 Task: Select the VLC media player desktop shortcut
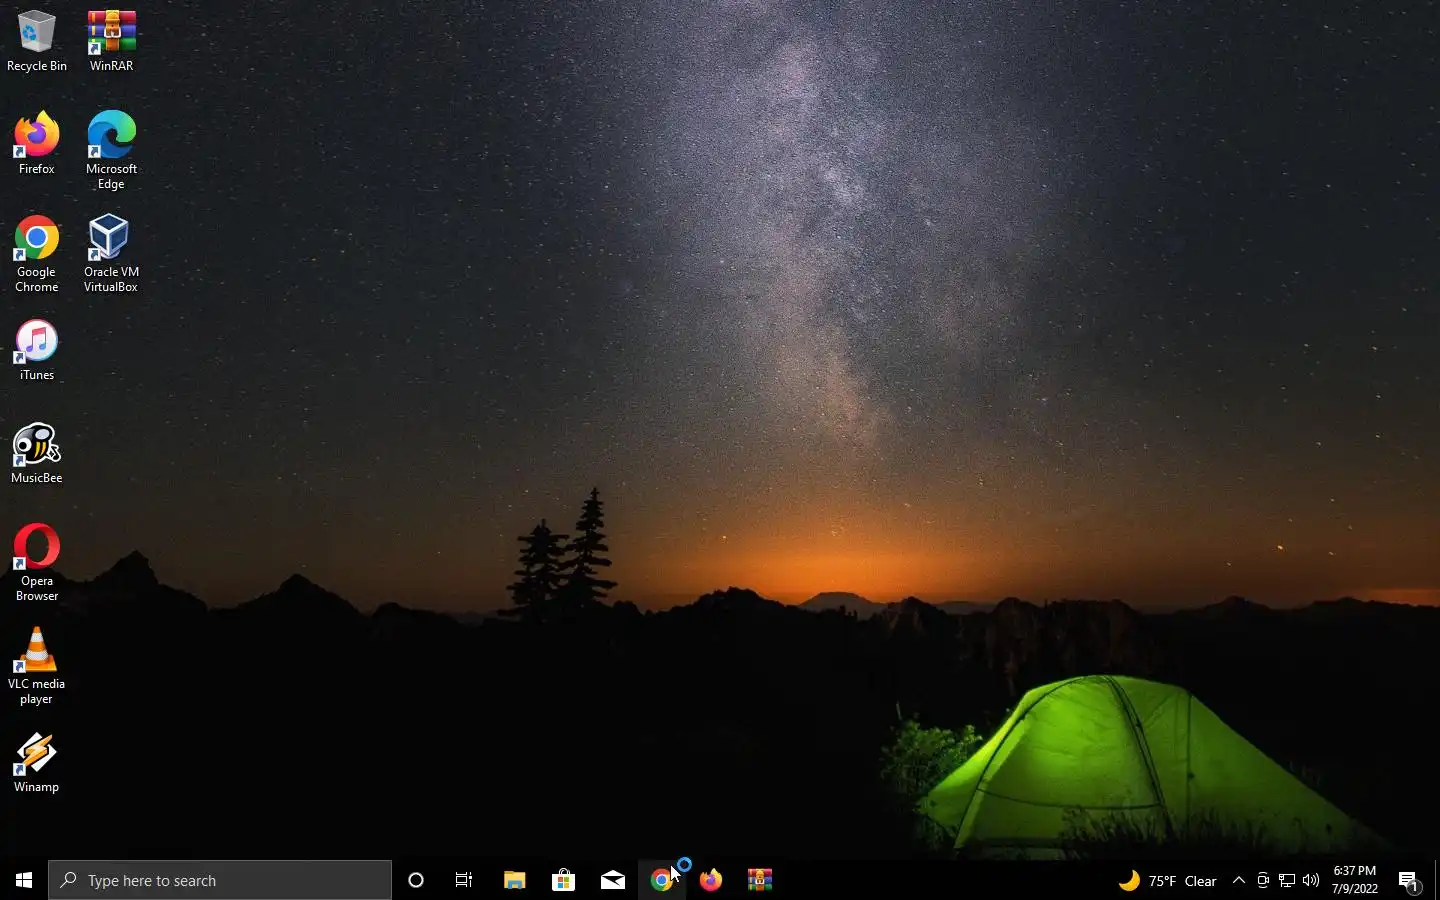[x=37, y=666]
